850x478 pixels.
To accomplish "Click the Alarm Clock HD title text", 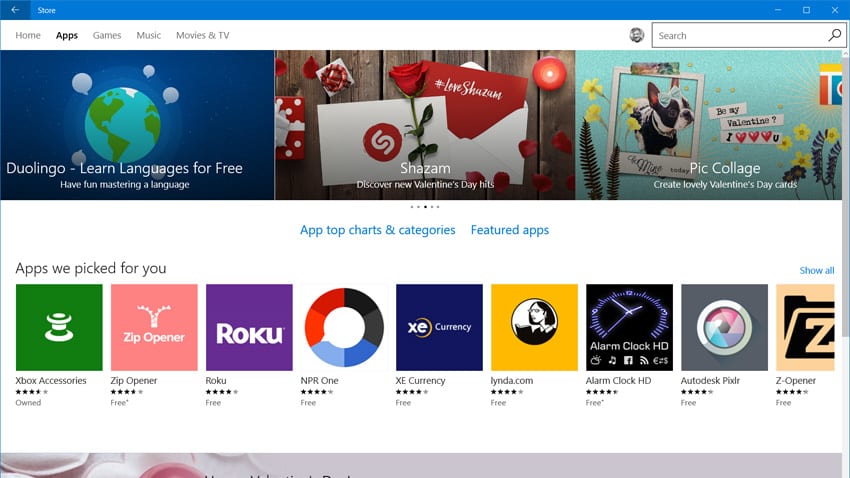I will (619, 380).
